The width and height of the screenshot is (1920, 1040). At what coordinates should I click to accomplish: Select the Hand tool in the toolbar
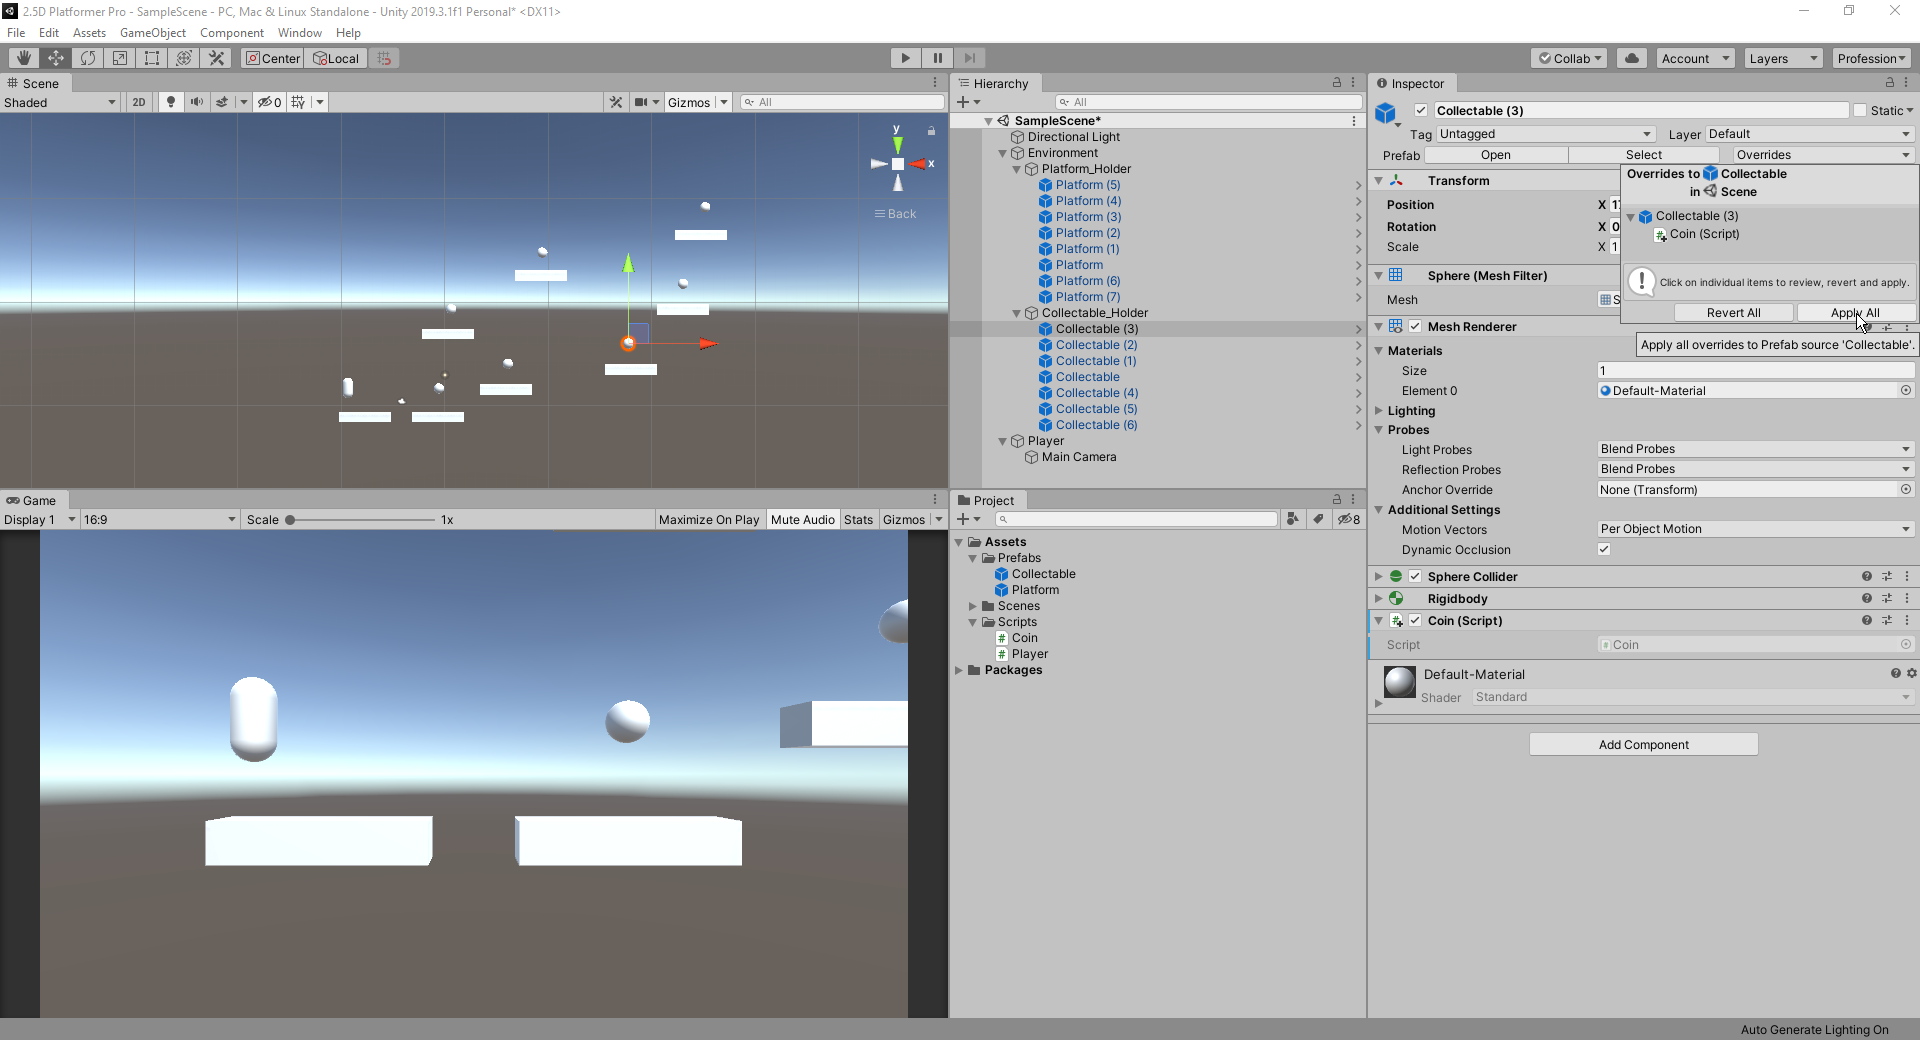point(22,58)
